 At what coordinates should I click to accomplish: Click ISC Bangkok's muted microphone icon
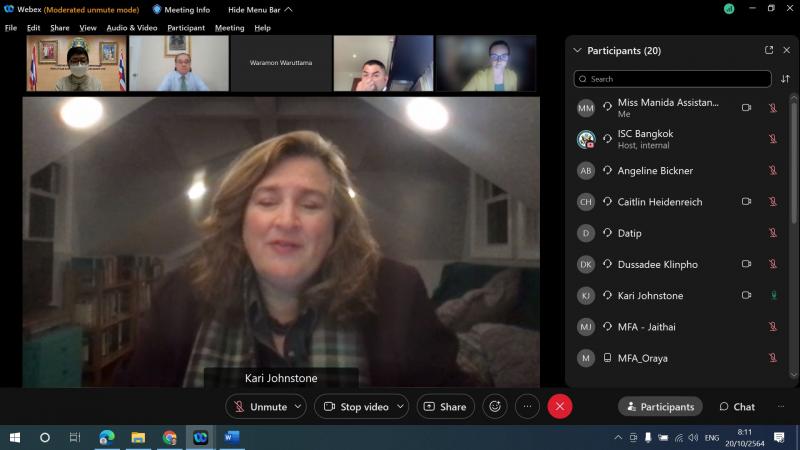pos(773,139)
